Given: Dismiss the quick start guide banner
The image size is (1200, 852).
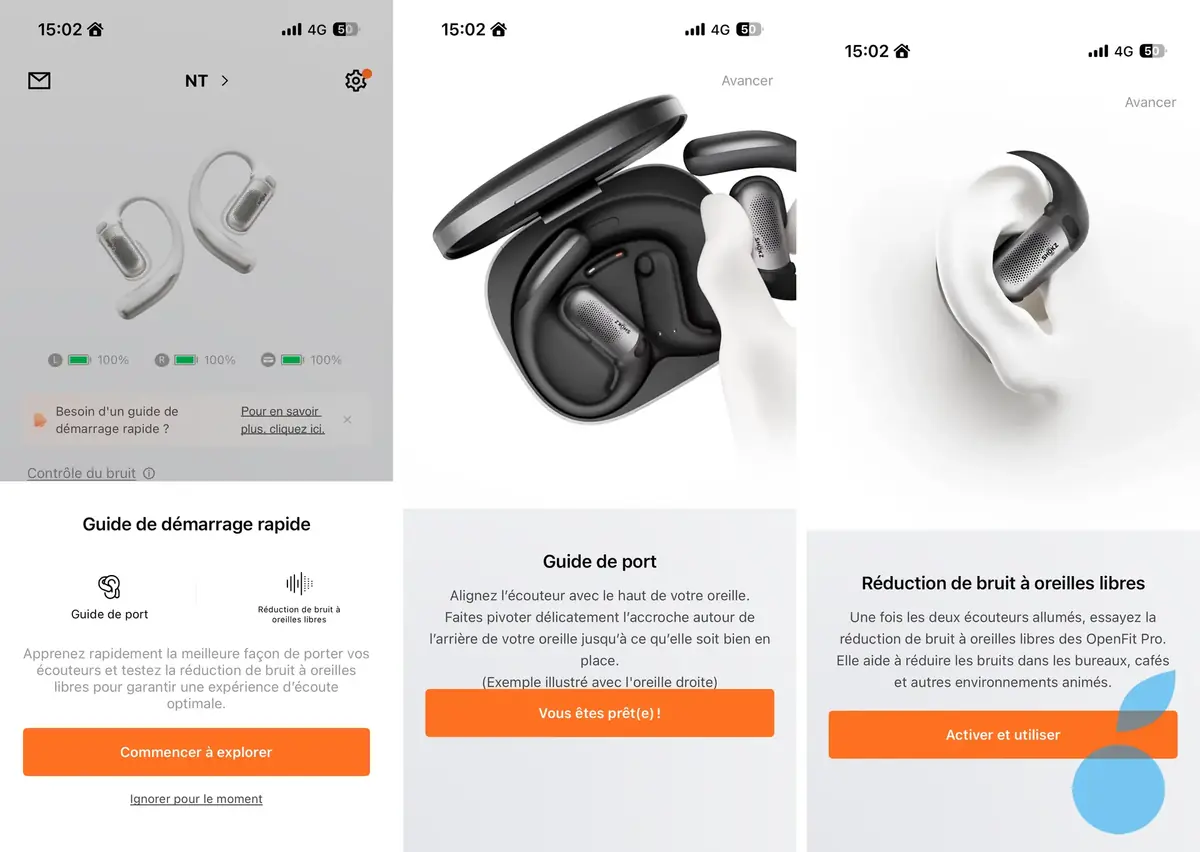Looking at the screenshot, I should tap(347, 420).
